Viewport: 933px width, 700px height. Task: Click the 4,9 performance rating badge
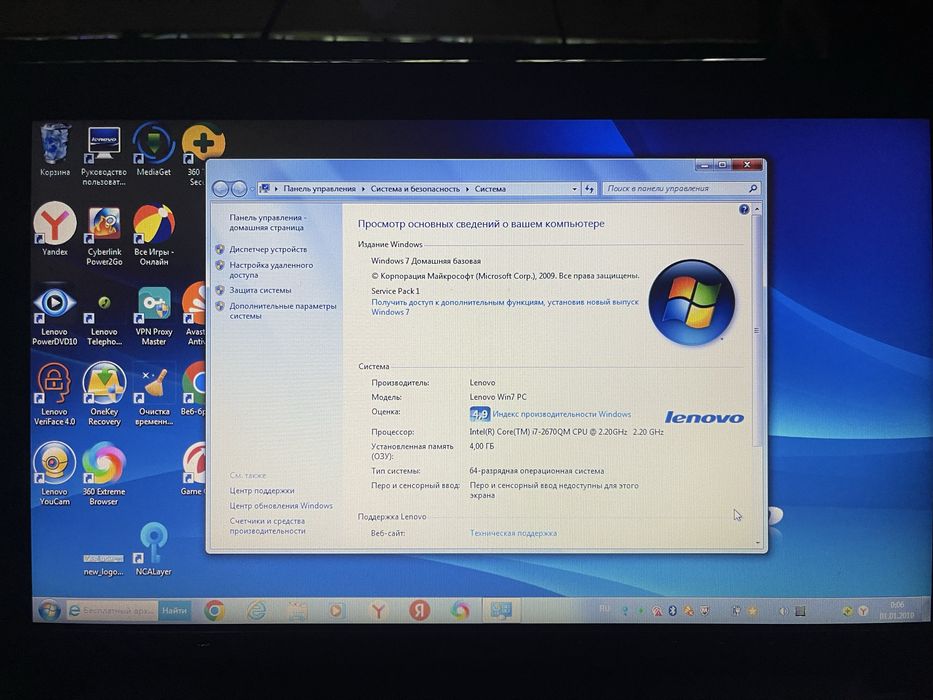[480, 414]
